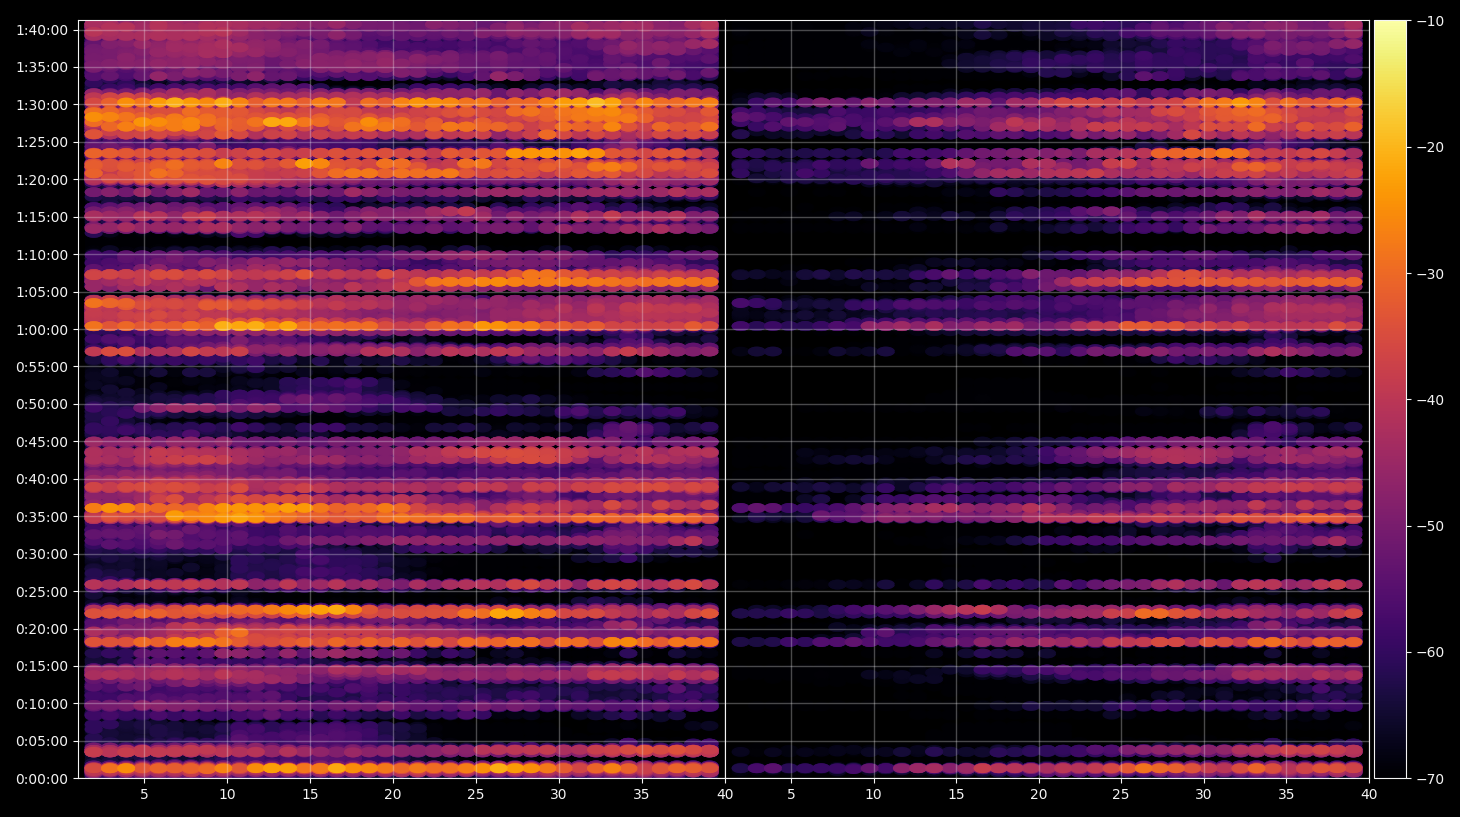
Task: Click the −20 colorbar tick label
Action: [1430, 147]
